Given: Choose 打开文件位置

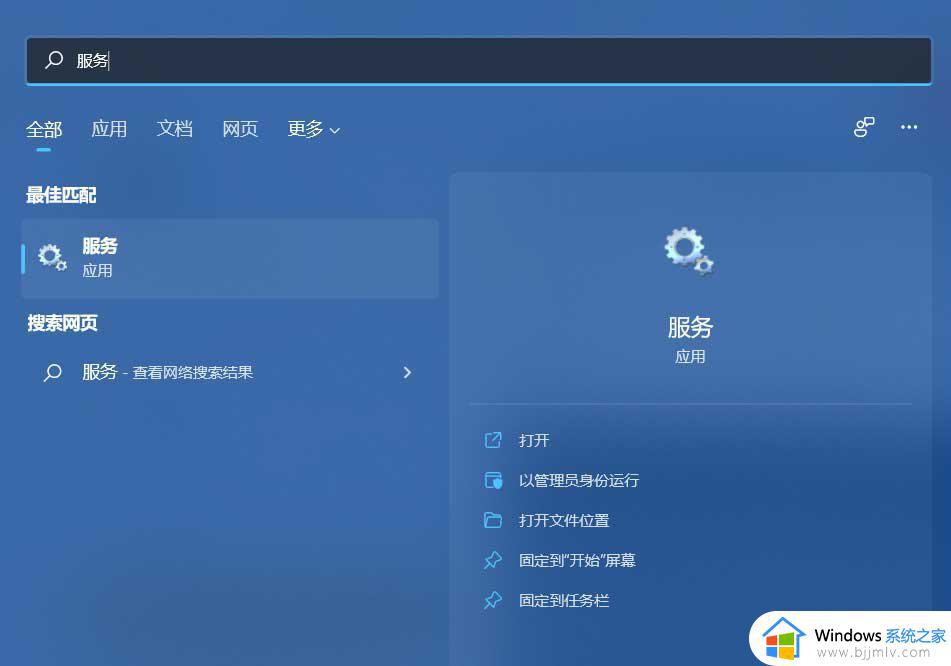Looking at the screenshot, I should [x=564, y=520].
